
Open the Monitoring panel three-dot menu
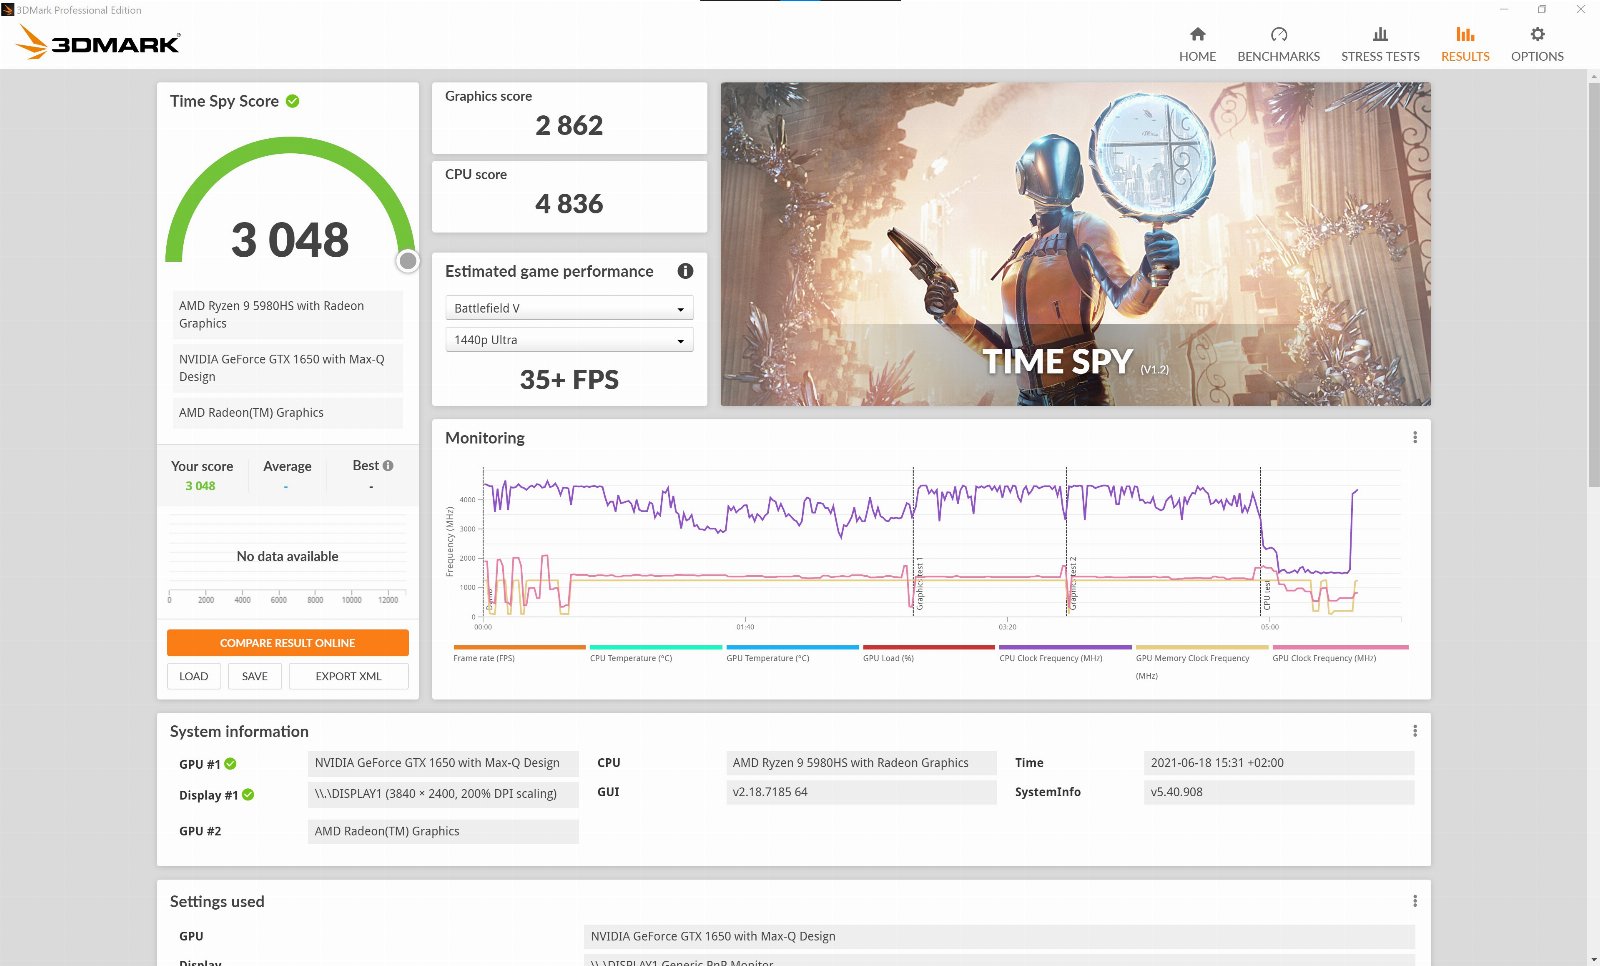[x=1414, y=438]
